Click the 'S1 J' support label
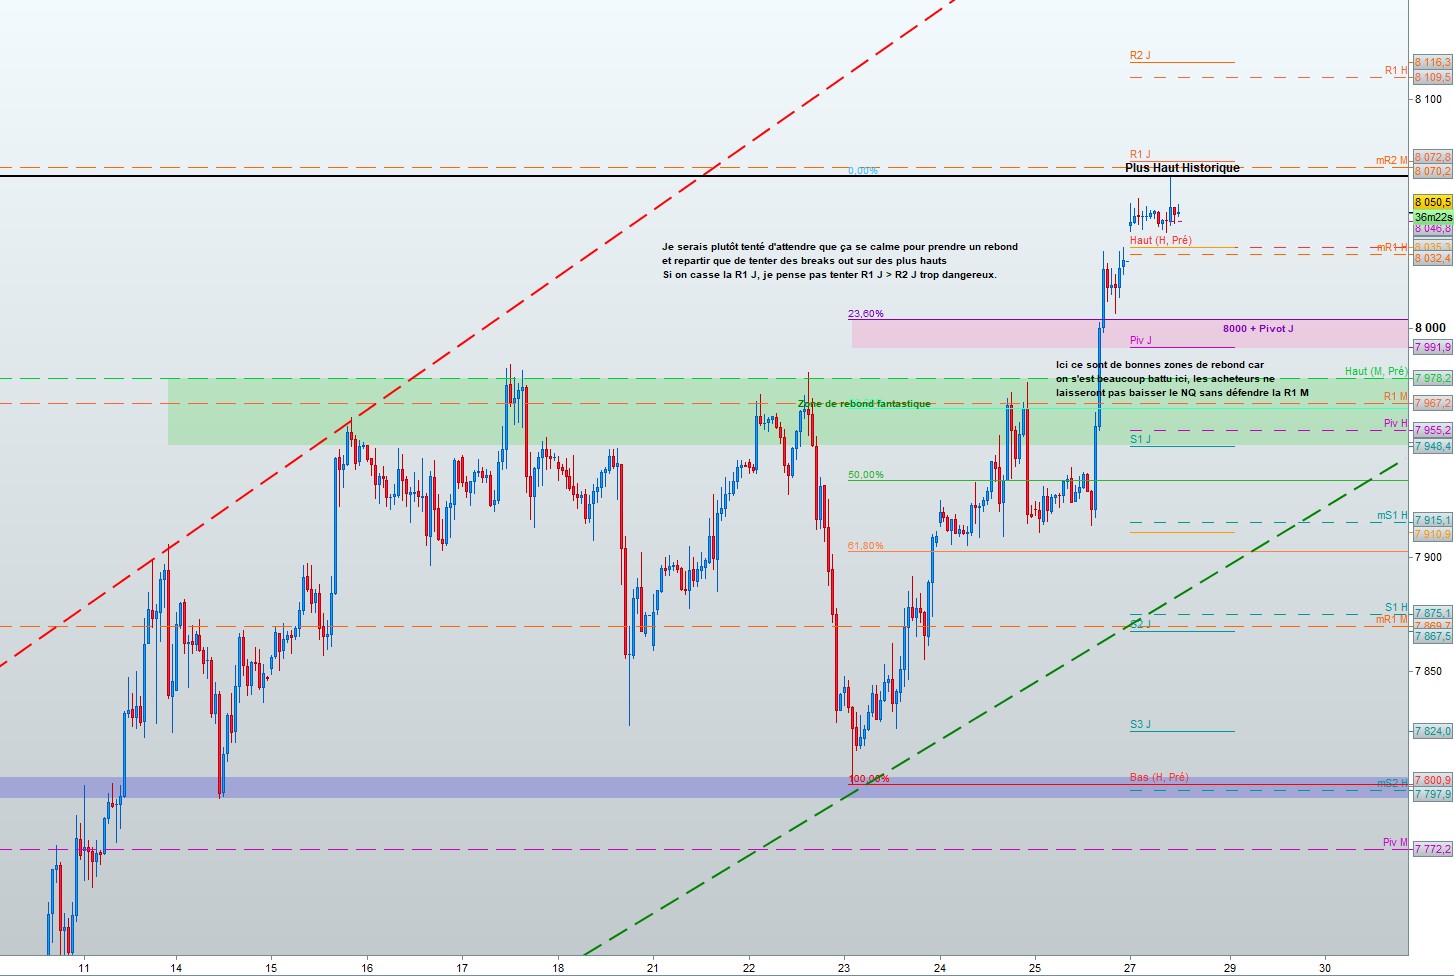 tap(1141, 439)
